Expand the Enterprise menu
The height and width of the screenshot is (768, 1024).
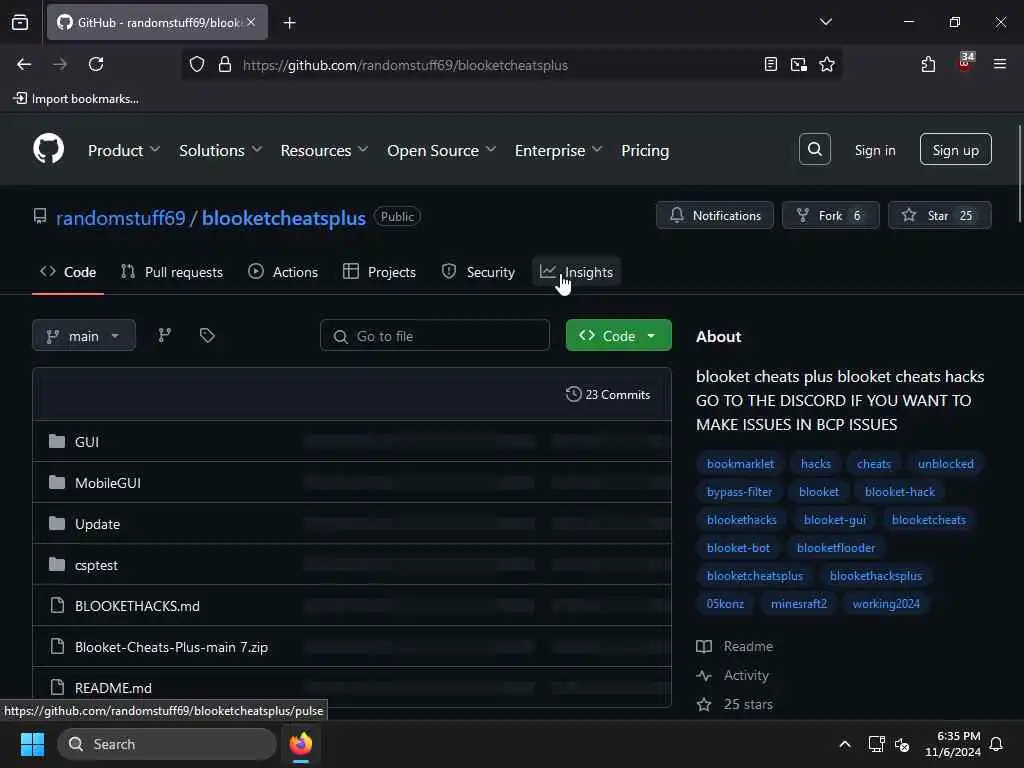(558, 150)
